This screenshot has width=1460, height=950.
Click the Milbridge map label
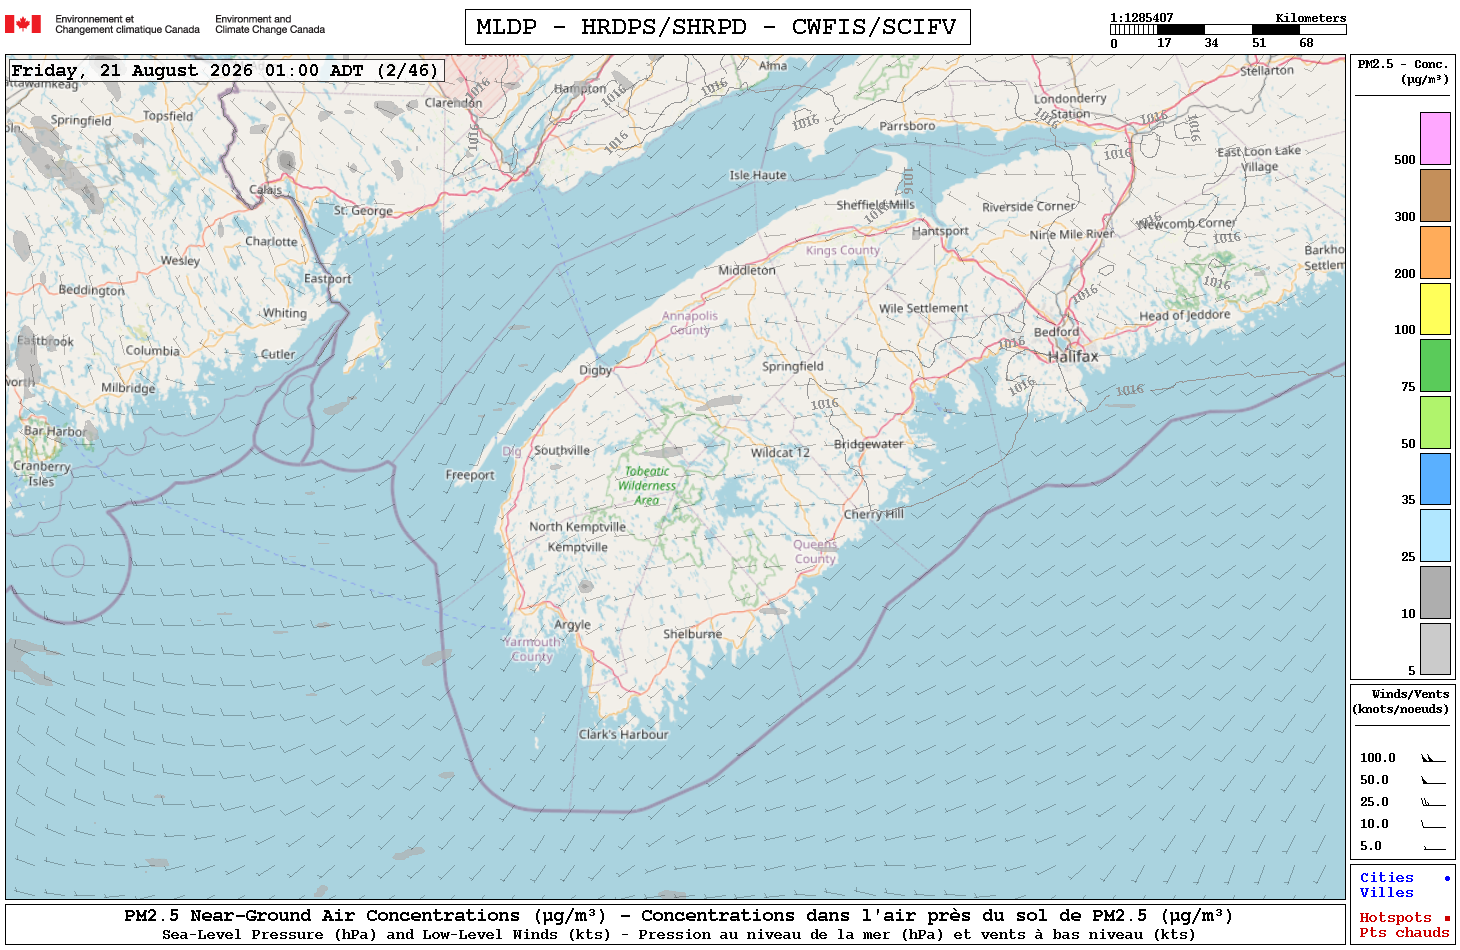128,388
